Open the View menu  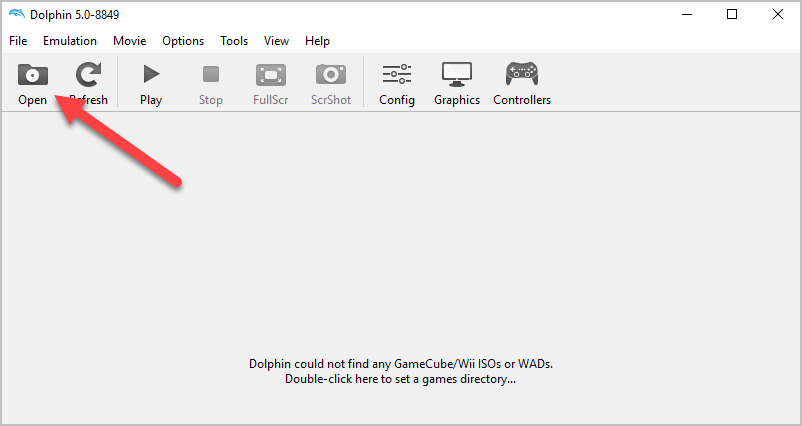(276, 41)
